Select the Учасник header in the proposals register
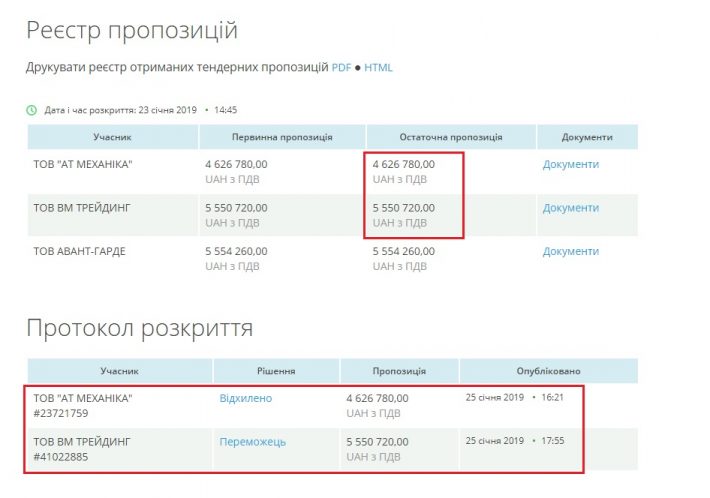The height and width of the screenshot is (498, 710). pyautogui.click(x=112, y=137)
